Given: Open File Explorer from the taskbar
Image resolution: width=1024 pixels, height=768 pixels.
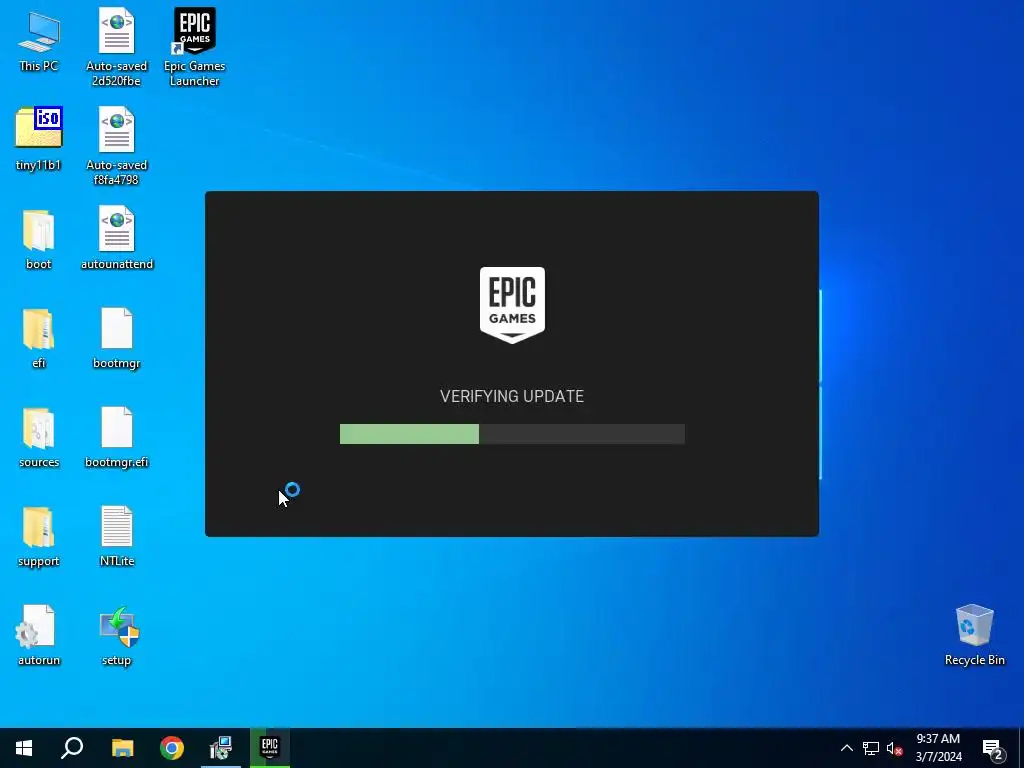Looking at the screenshot, I should coord(122,748).
